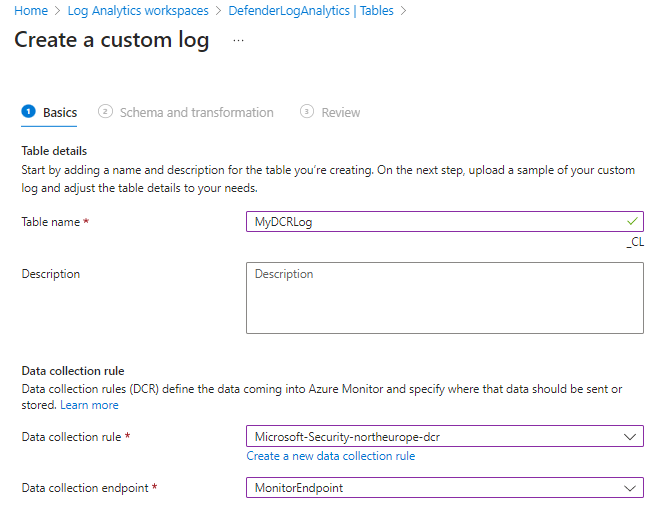Click the green validation checkmark icon
The image size is (672, 522).
[x=631, y=221]
